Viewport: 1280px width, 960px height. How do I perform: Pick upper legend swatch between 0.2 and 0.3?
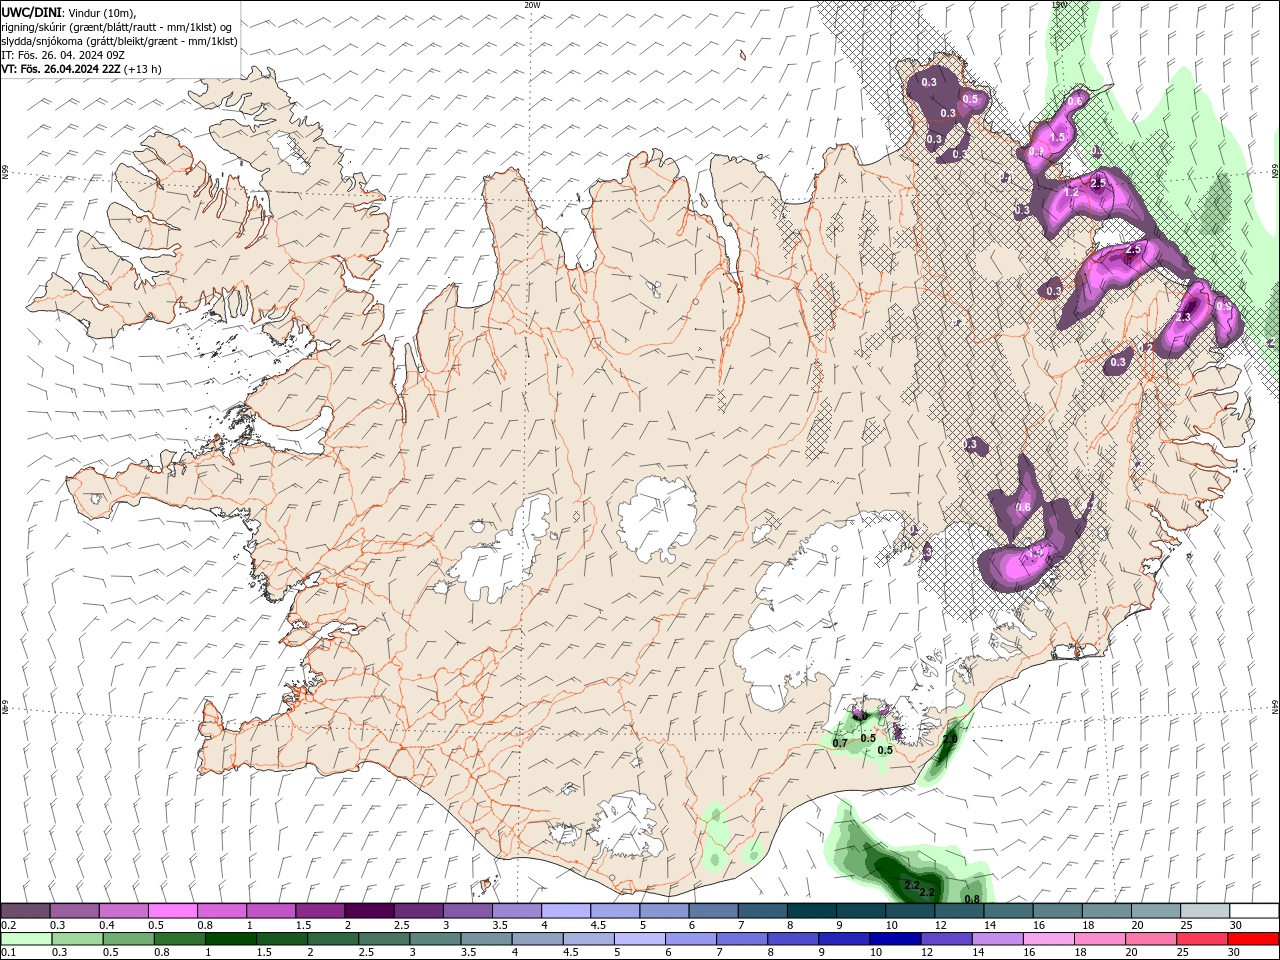click(x=25, y=910)
